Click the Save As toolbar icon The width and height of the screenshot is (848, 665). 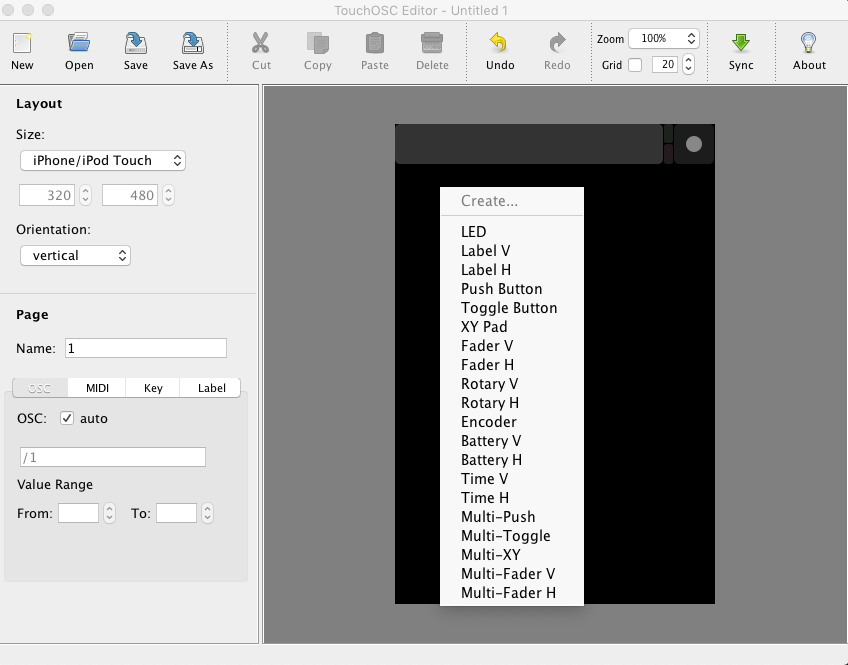[x=193, y=43]
